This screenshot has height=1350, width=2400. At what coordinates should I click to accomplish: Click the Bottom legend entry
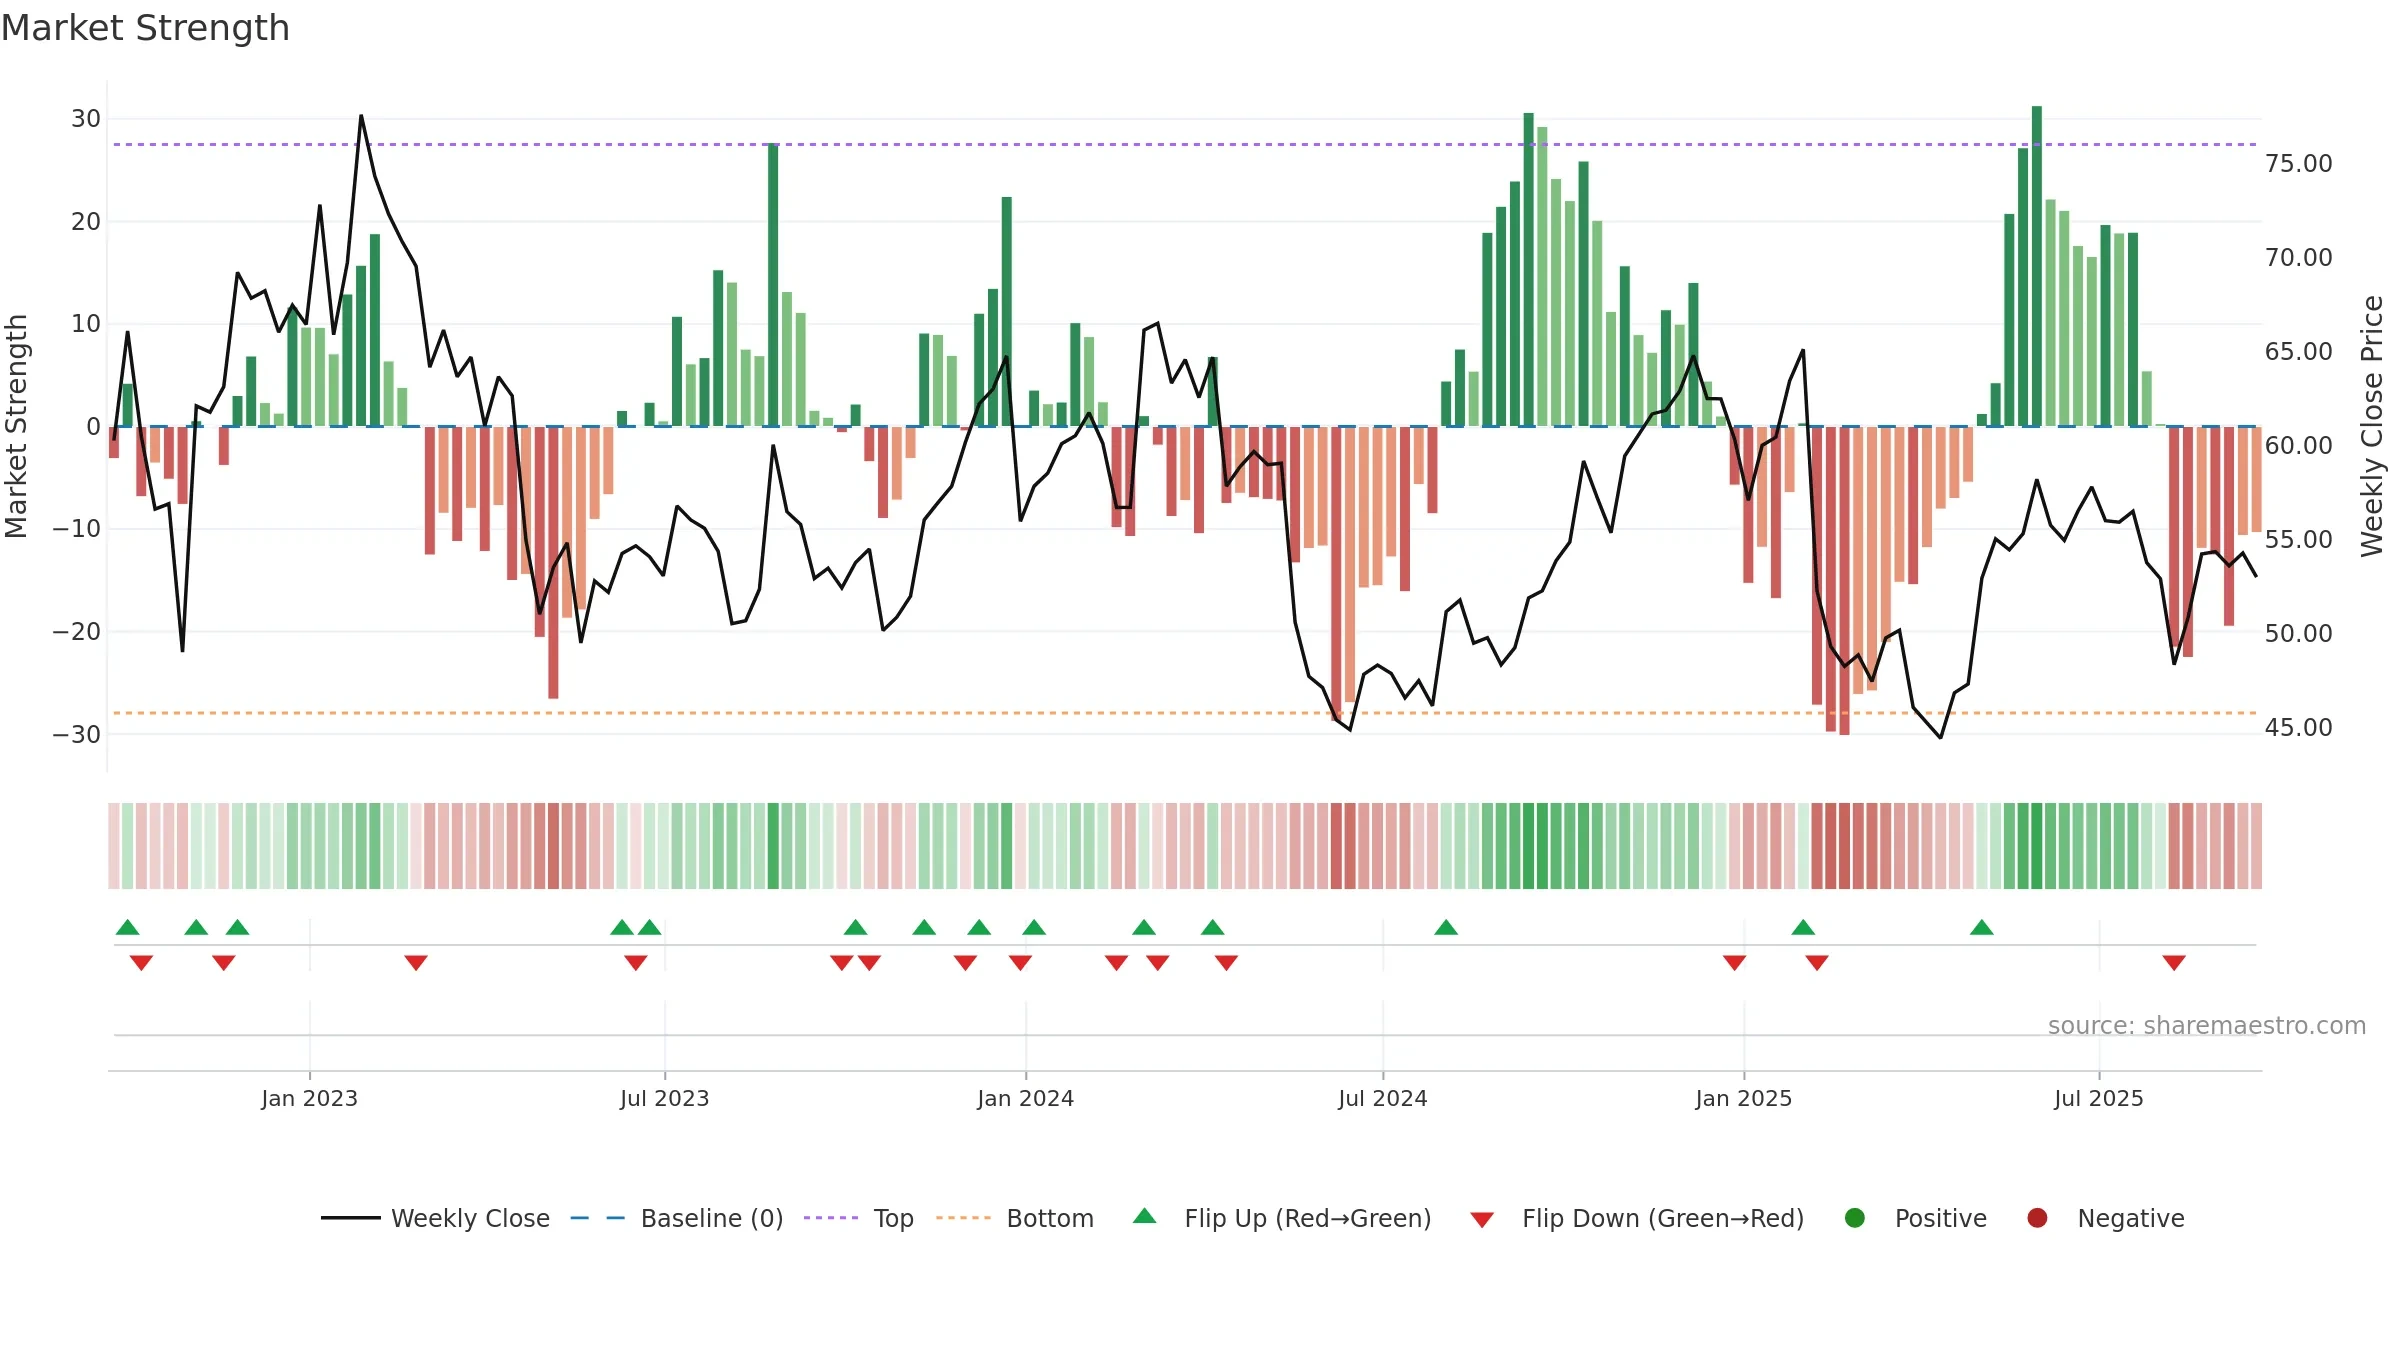(x=1014, y=1218)
